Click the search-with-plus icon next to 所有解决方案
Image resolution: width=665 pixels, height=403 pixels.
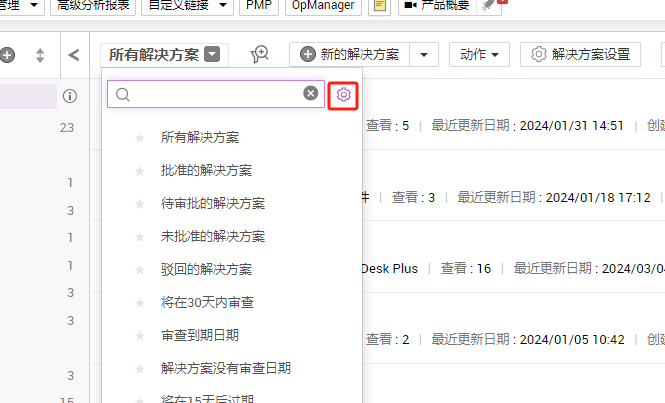(259, 54)
